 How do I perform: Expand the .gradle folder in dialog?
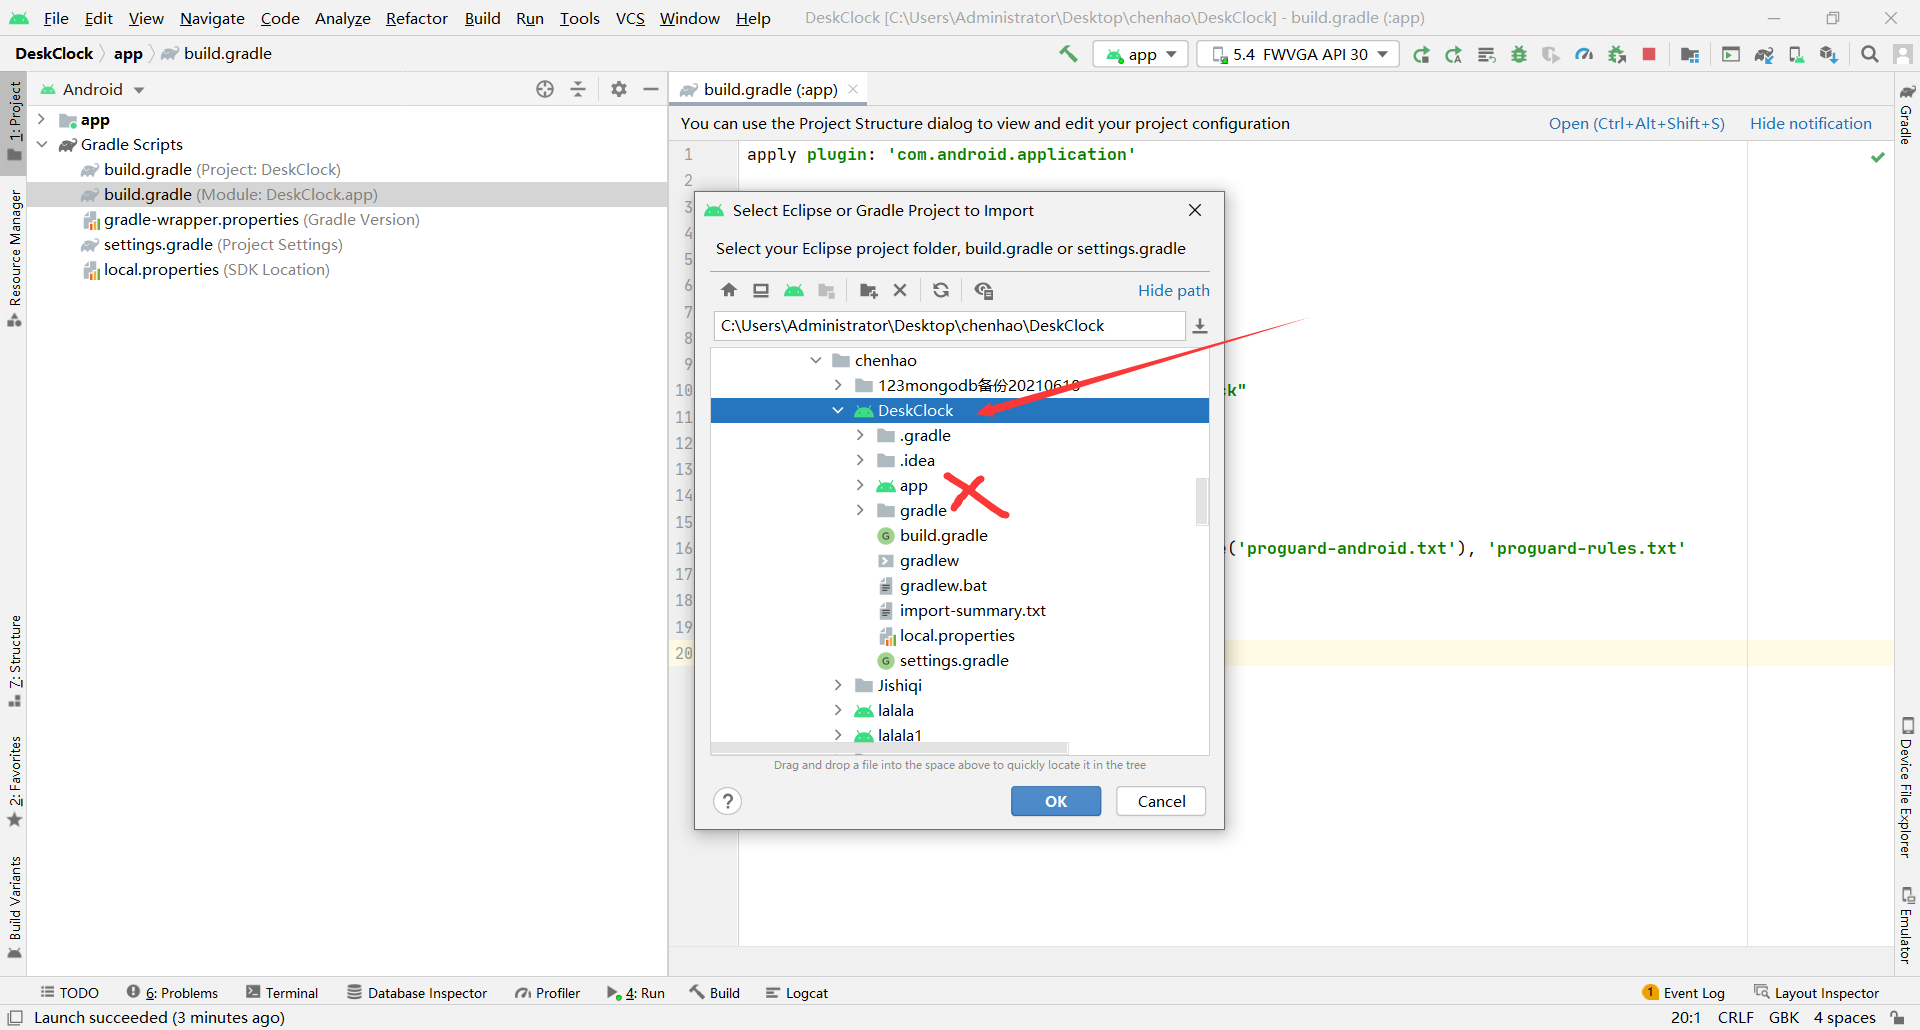860,435
